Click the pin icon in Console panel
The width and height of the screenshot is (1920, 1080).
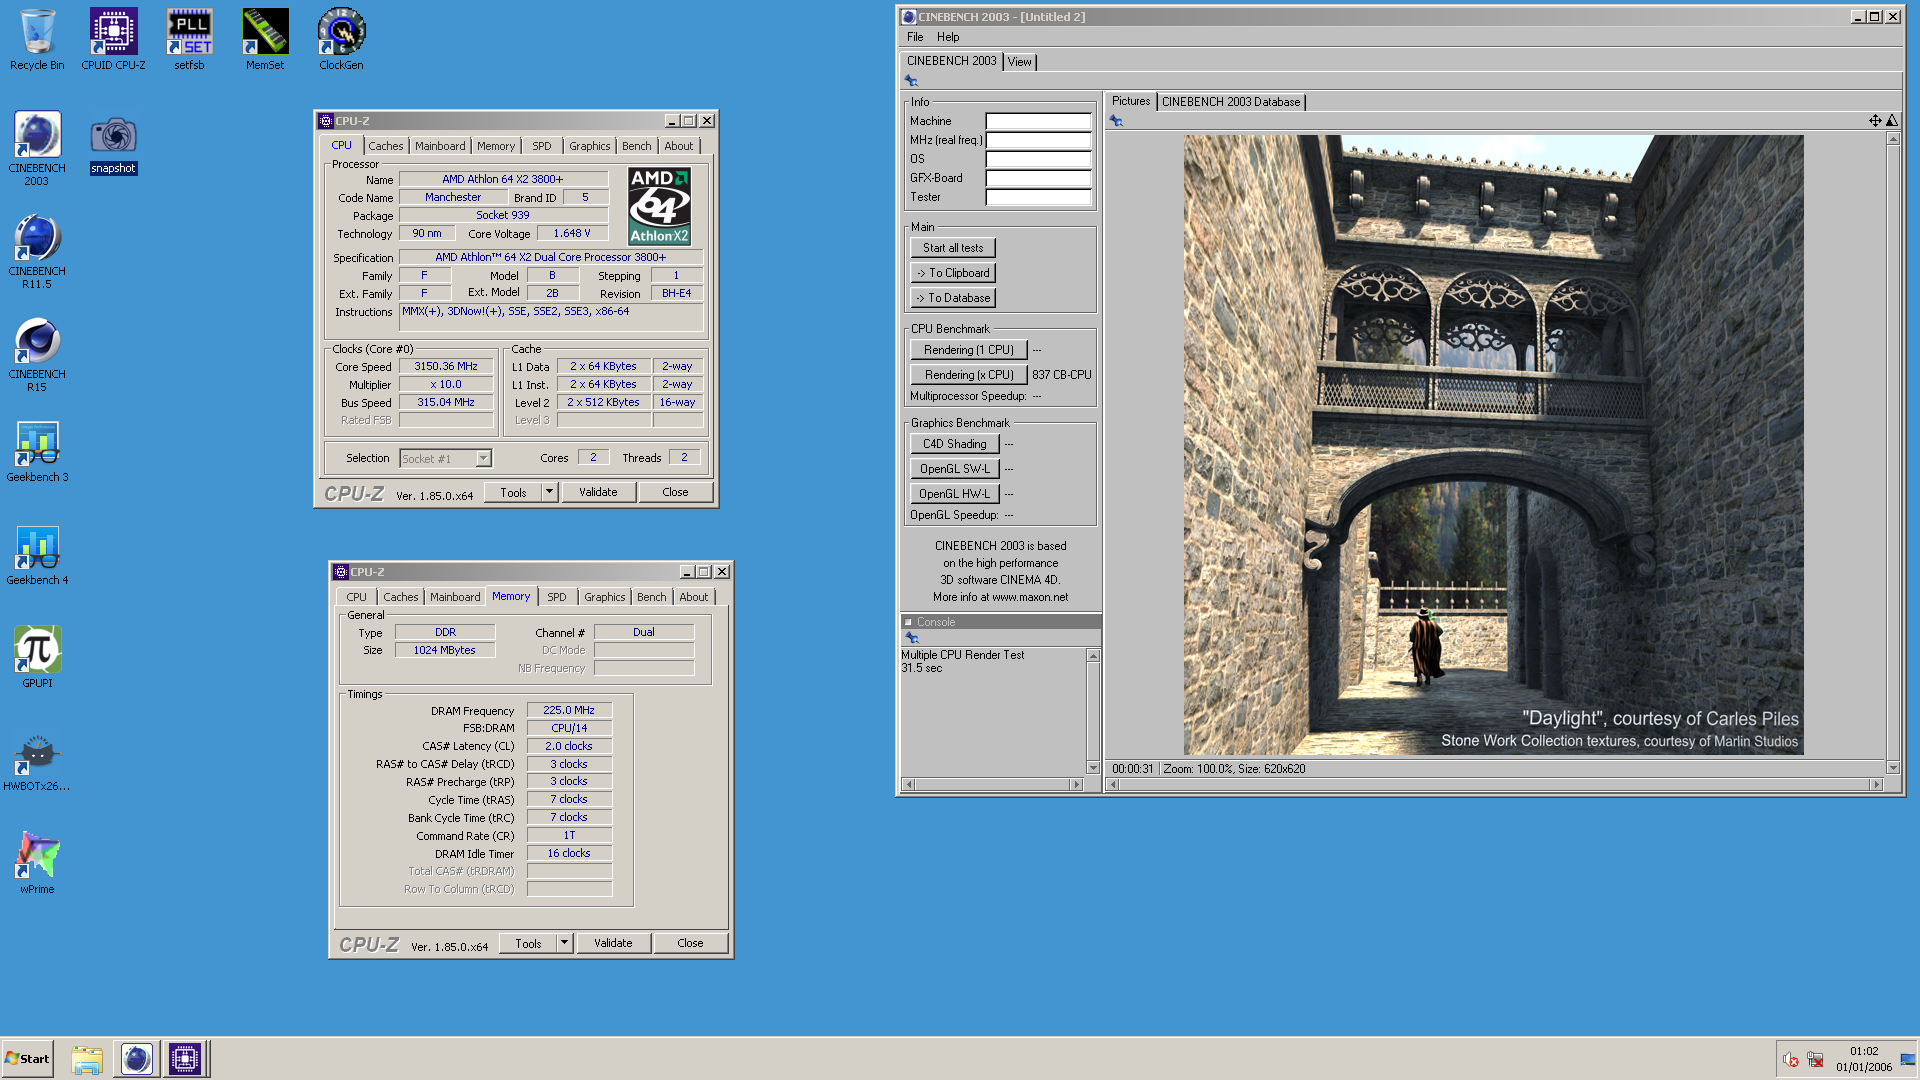point(911,638)
